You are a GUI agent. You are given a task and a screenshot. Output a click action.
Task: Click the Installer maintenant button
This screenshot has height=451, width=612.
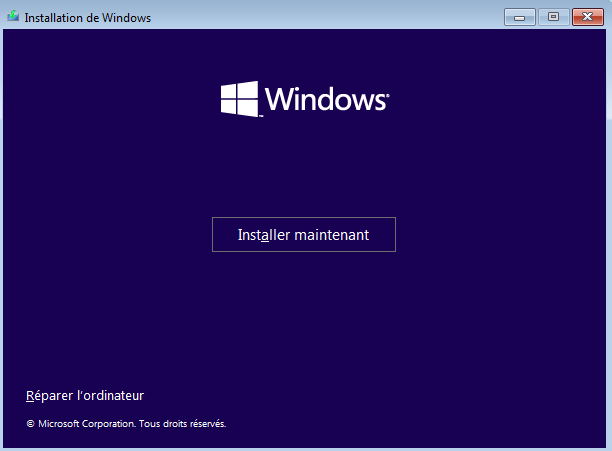point(304,234)
